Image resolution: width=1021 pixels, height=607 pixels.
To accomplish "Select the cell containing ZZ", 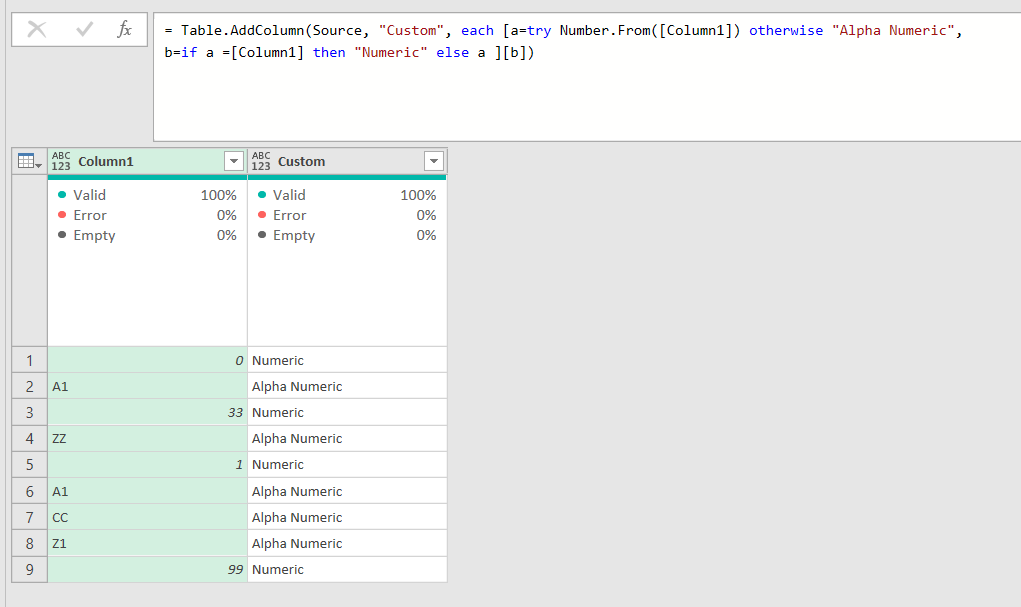I will click(x=147, y=438).
